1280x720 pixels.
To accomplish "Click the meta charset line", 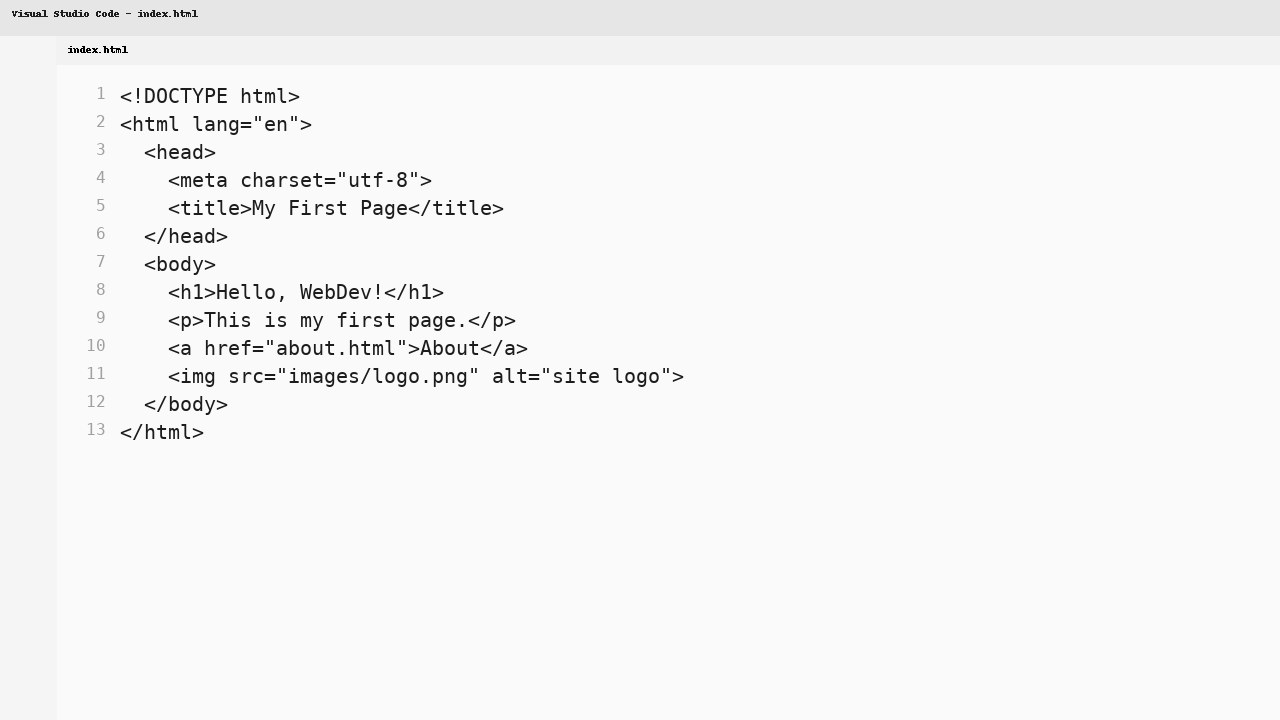I will click(300, 180).
